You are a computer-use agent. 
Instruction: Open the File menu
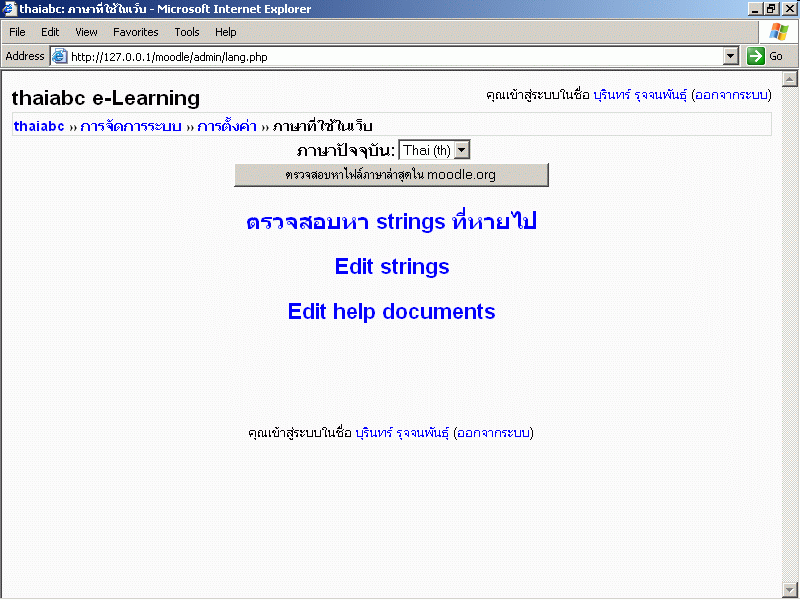point(17,32)
